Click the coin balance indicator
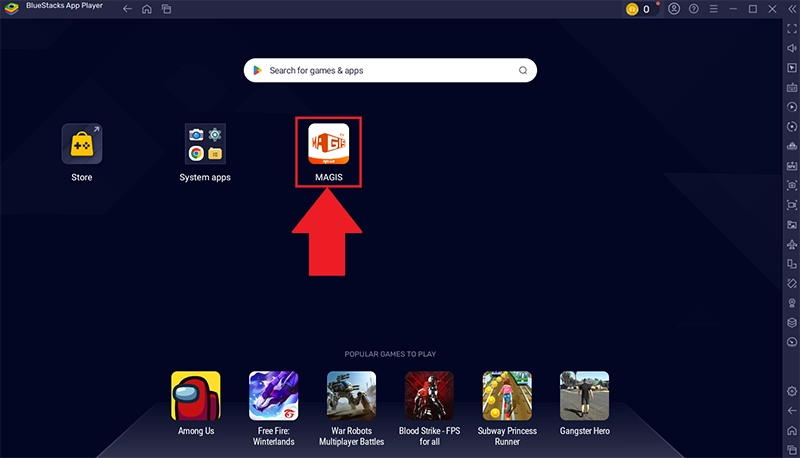Screen dimensions: 800x458 click(x=639, y=9)
